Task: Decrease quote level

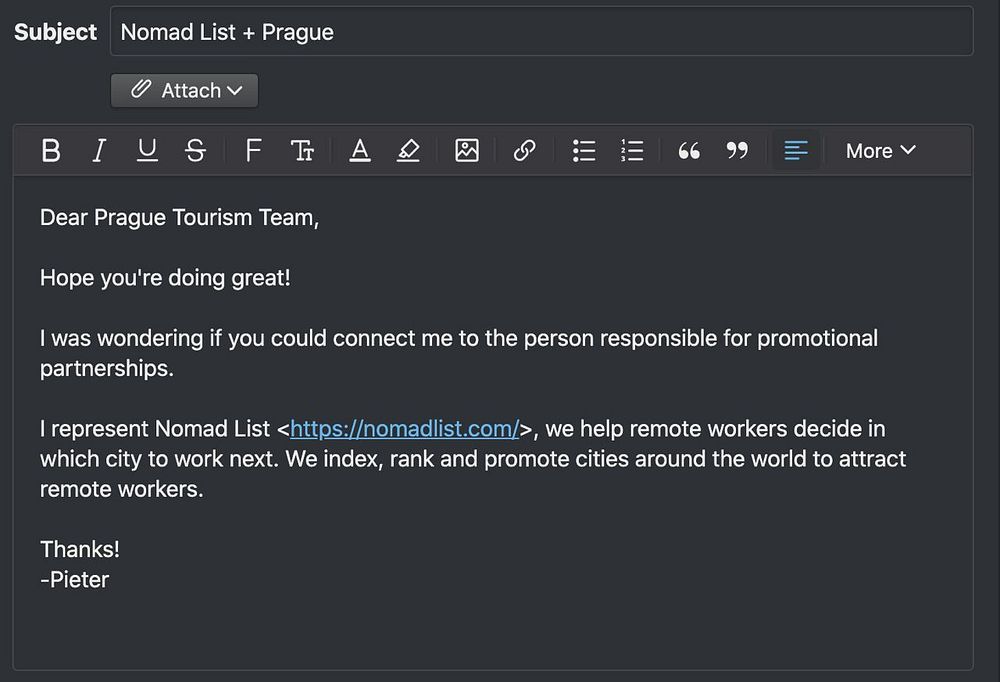Action: [737, 151]
